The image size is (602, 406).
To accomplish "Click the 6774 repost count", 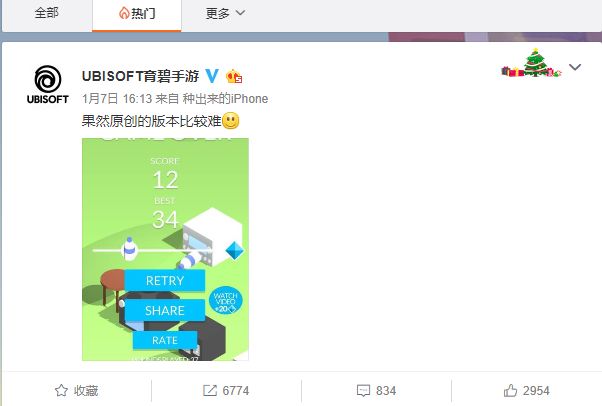I will click(x=236, y=391).
